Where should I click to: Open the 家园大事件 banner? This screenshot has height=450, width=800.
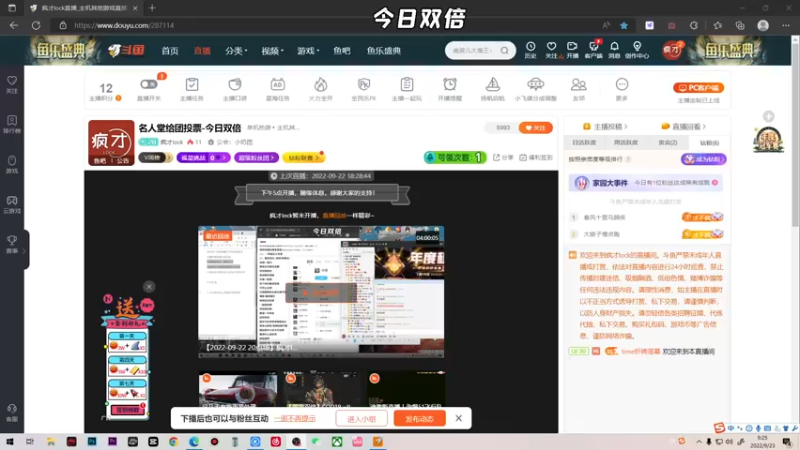coord(645,183)
